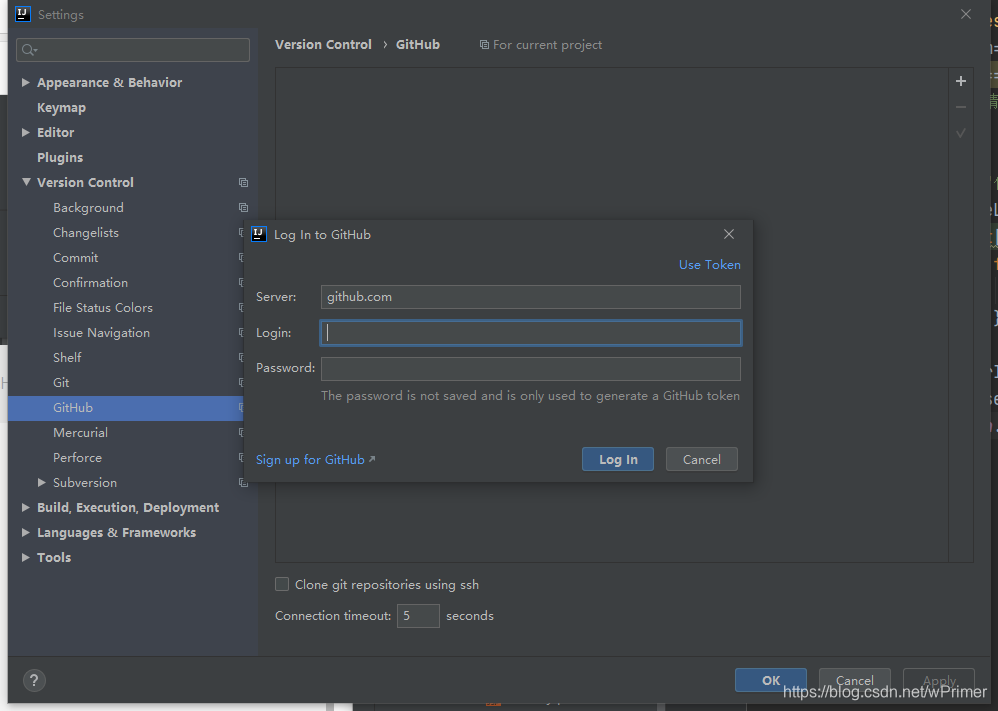Enable Clone git repositories using ssh
The height and width of the screenshot is (711, 998).
click(x=282, y=584)
